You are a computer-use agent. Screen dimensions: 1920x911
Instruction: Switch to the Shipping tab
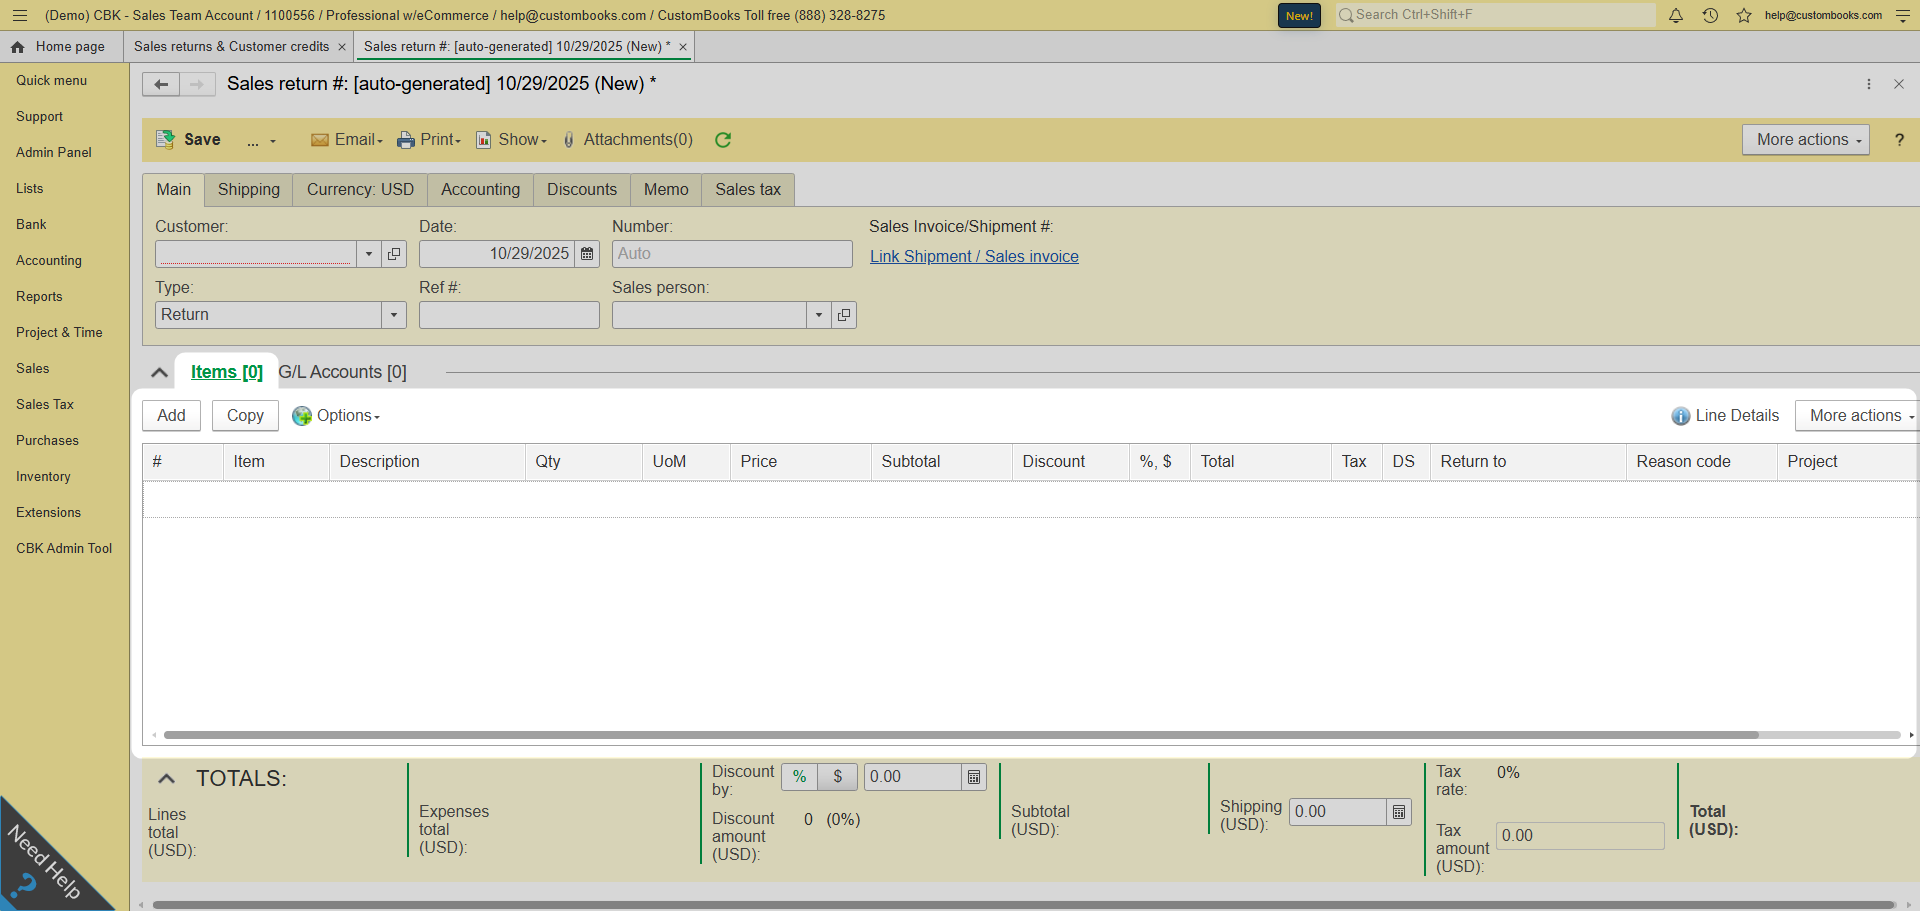[x=248, y=190]
